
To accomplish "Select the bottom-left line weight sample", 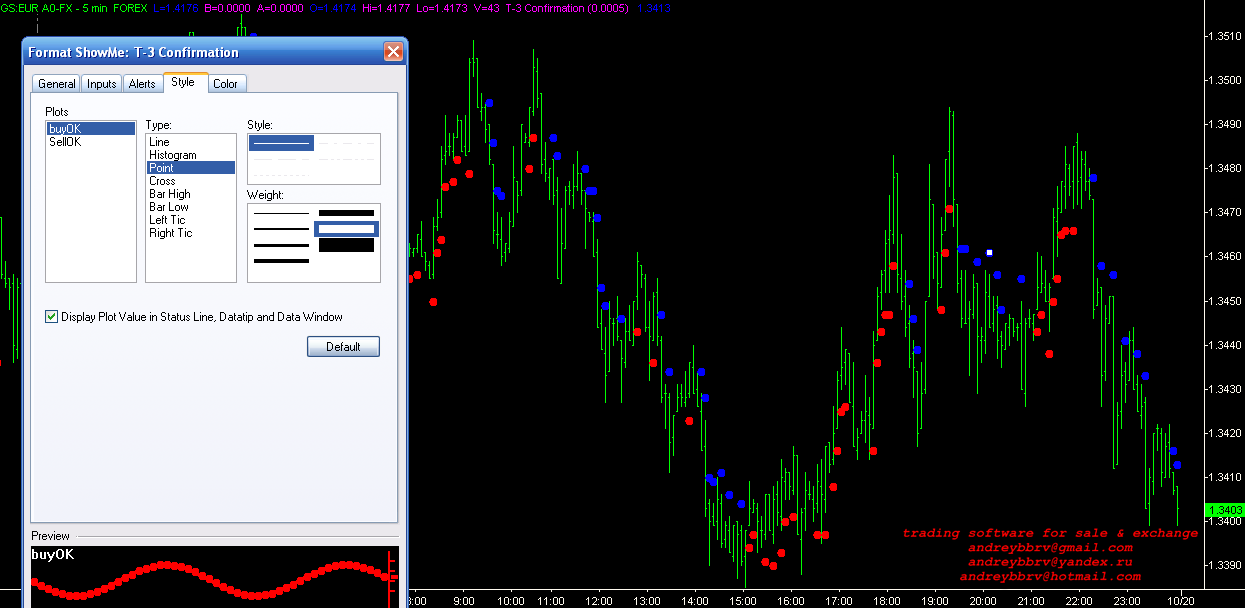I will pyautogui.click(x=281, y=261).
